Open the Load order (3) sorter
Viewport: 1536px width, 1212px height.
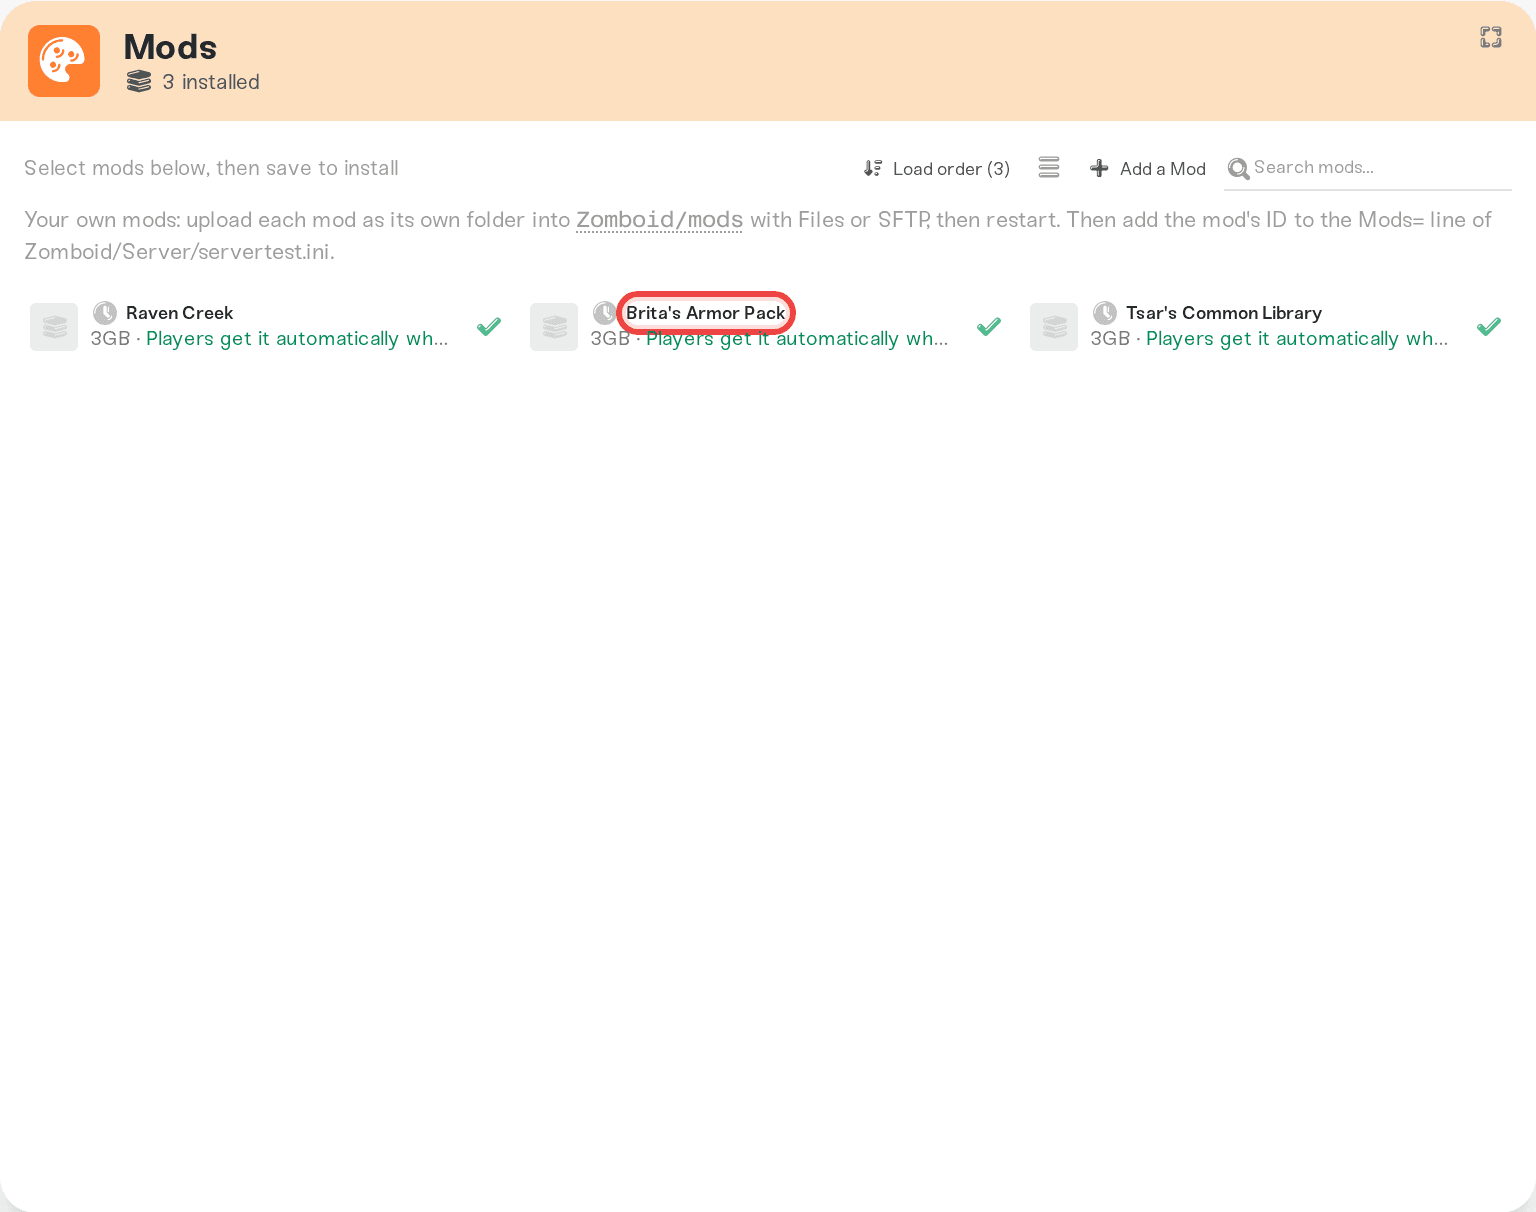coord(937,169)
